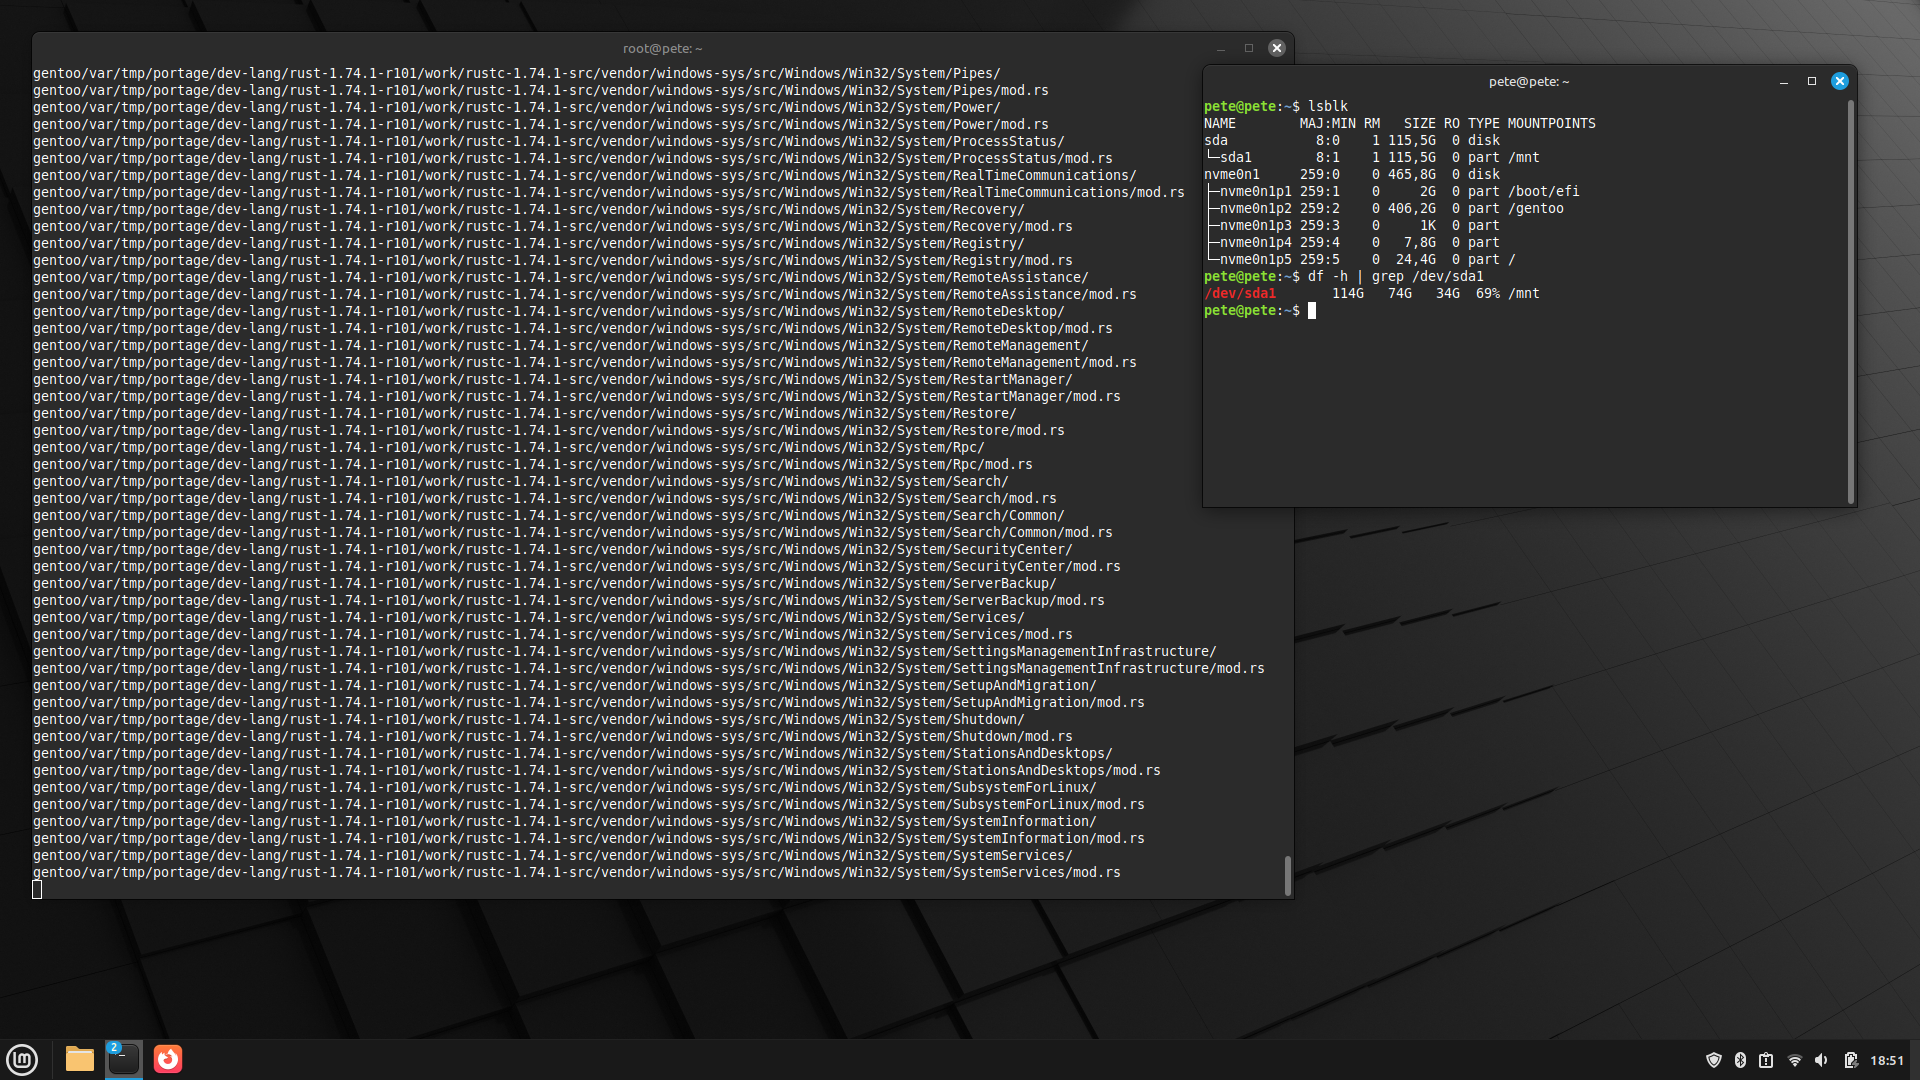The image size is (1920, 1080).
Task: Maximize the pete@pete terminal window
Action: (x=1811, y=81)
